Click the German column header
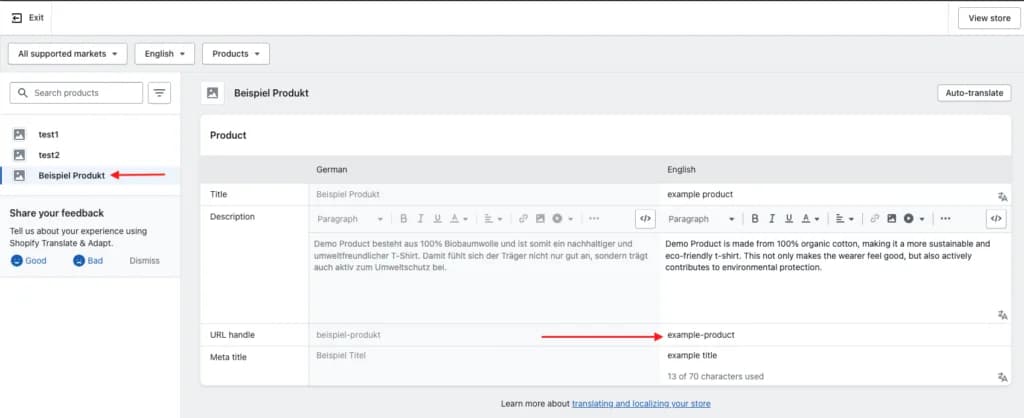Viewport: 1024px width, 418px height. pos(332,170)
